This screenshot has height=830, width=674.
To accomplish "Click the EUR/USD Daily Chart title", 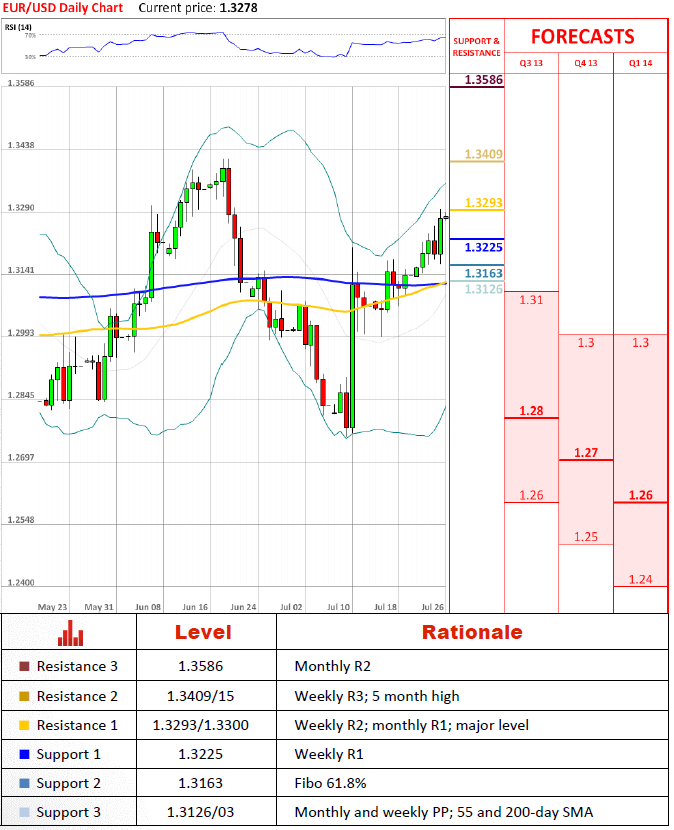I will (x=62, y=8).
